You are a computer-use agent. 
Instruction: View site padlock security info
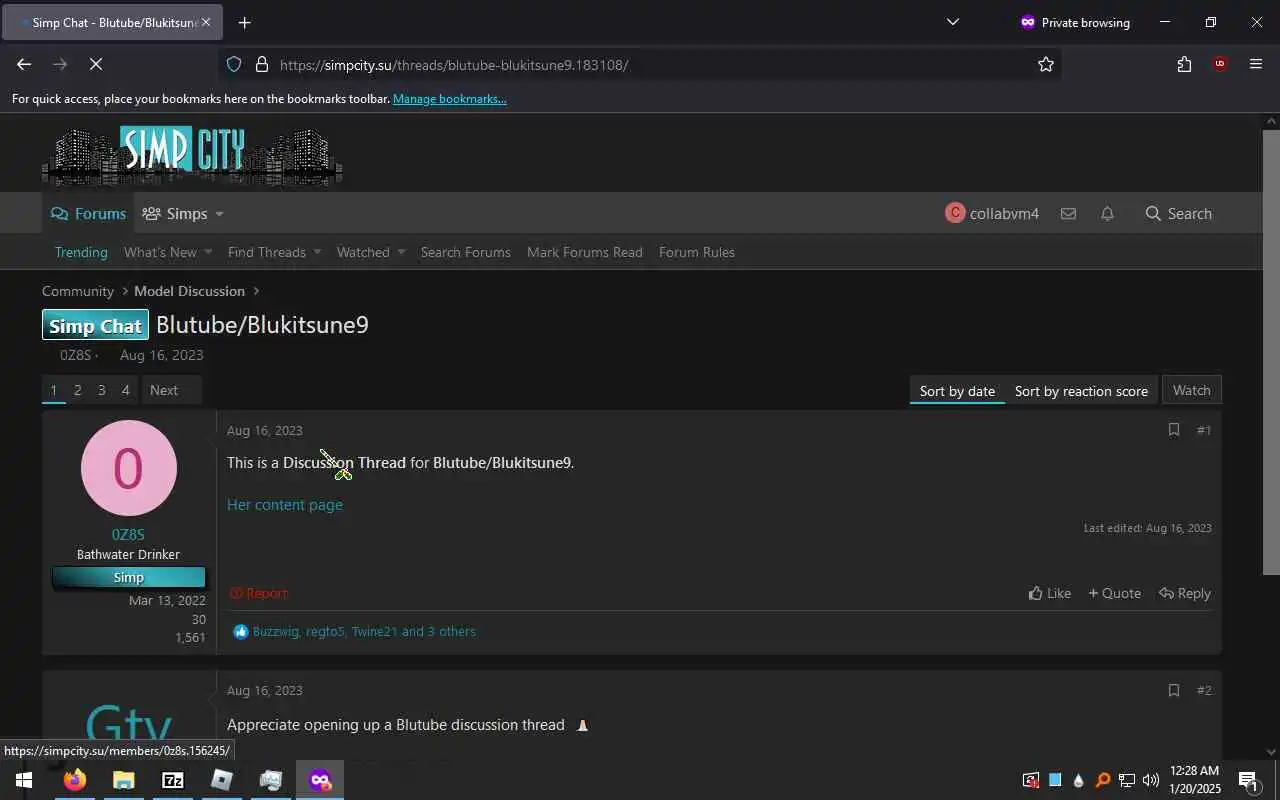point(262,64)
